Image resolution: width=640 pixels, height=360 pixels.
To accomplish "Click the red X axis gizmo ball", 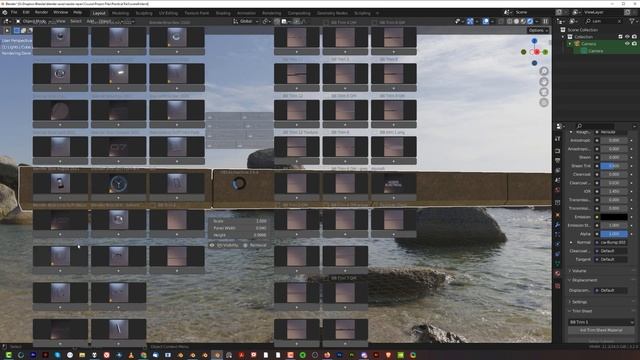I will [537, 52].
